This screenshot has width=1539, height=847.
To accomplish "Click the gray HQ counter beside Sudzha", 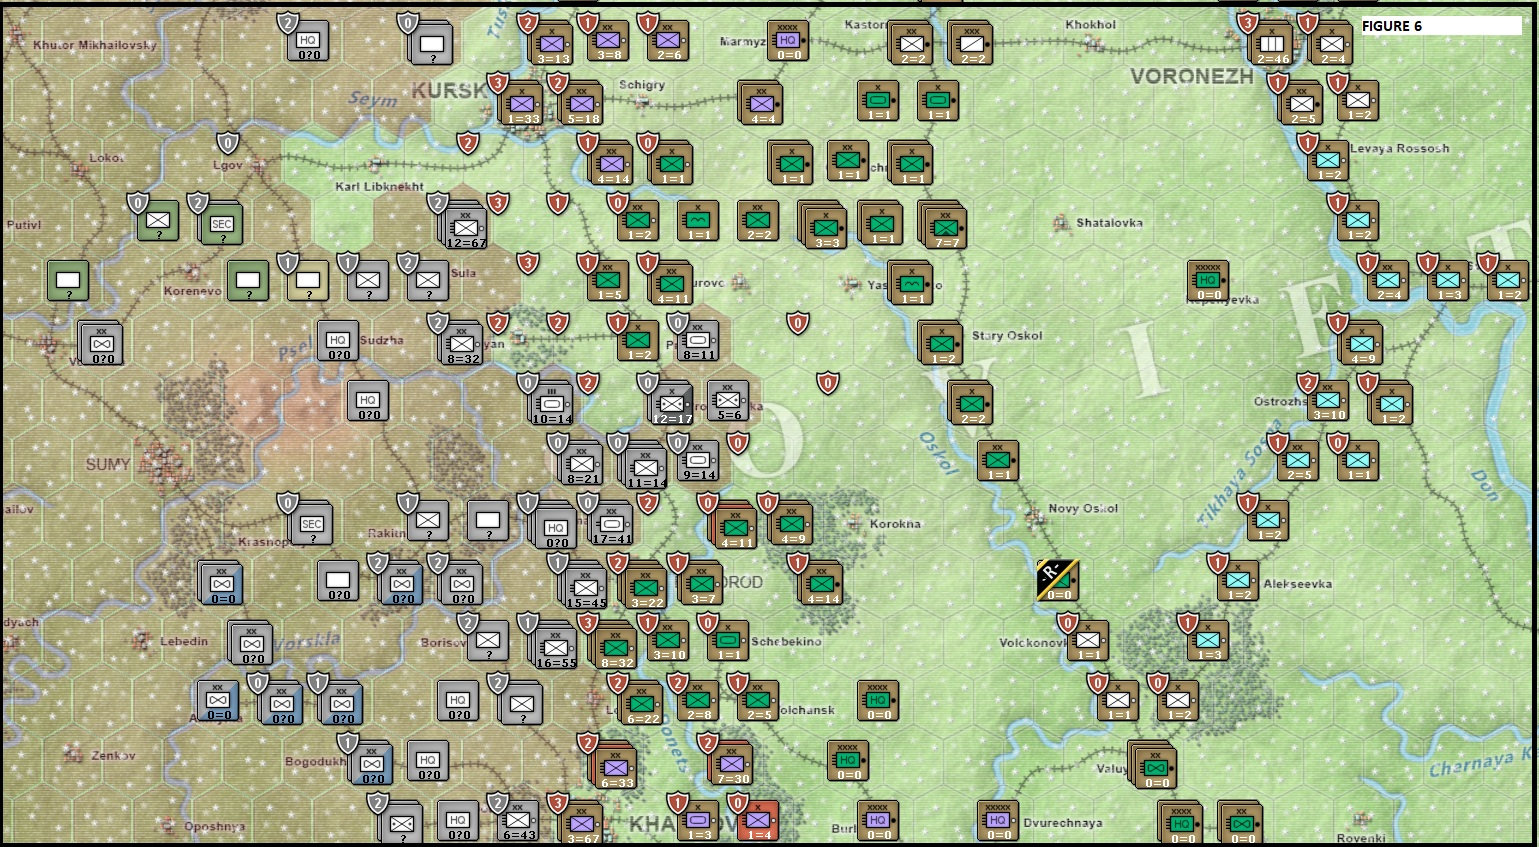I will [338, 341].
